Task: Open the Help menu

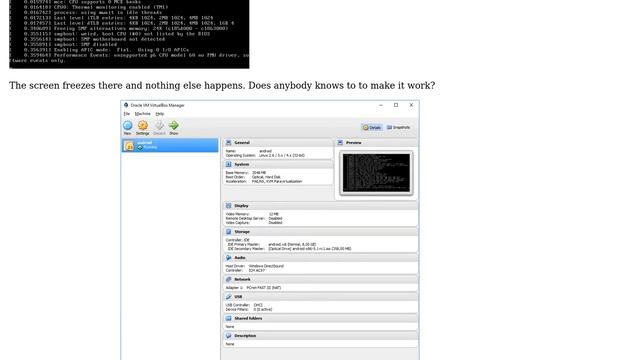Action: click(160, 114)
